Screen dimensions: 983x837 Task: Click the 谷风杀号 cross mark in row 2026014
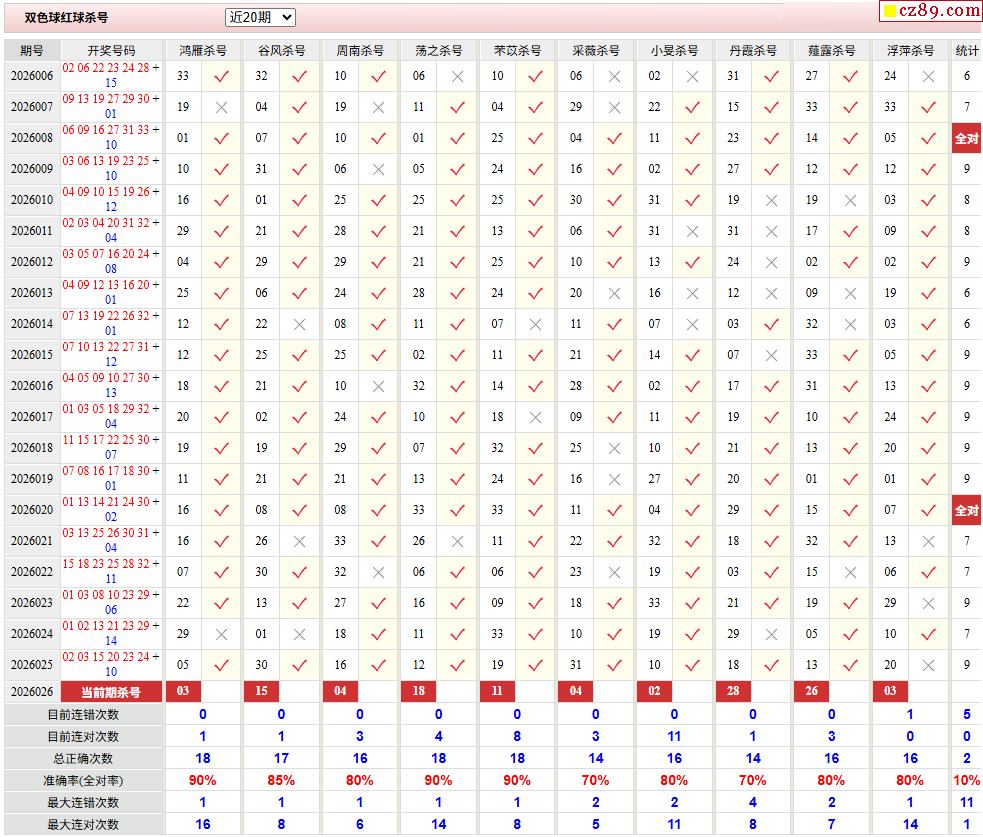click(x=300, y=324)
